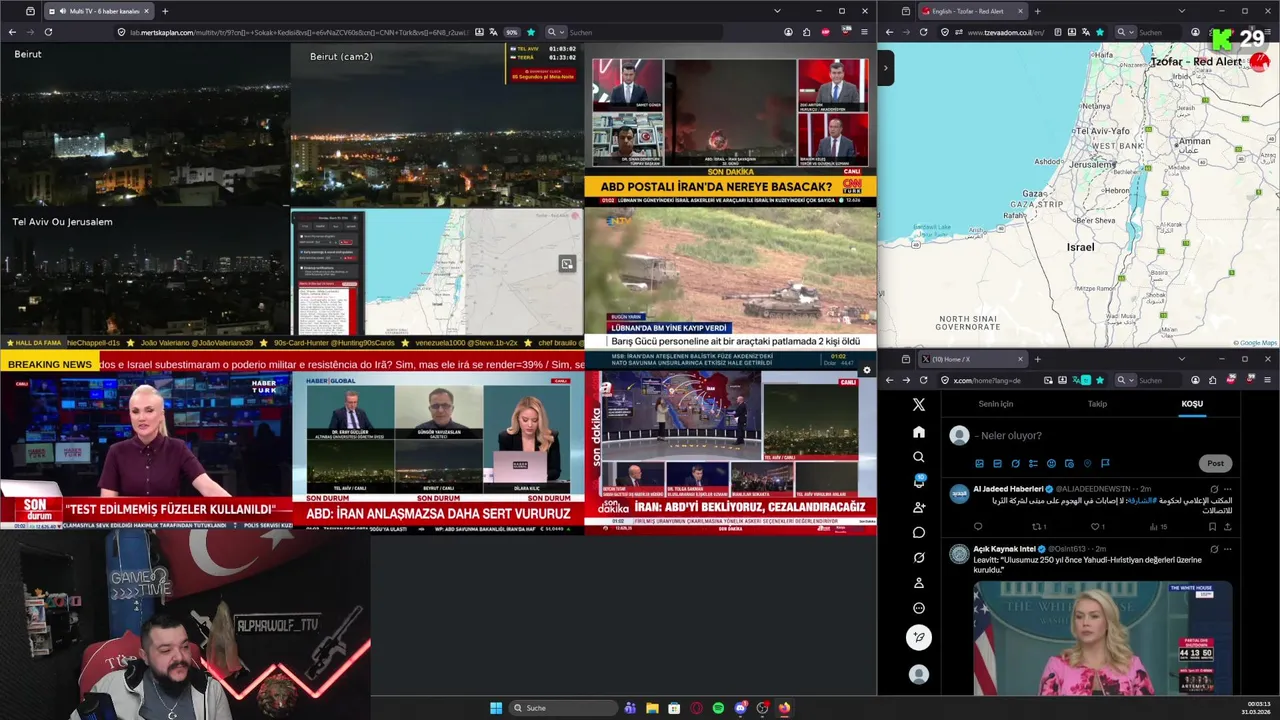Reply to Al Jadeed Haberleri post
Image resolution: width=1280 pixels, height=720 pixels.
tap(978, 527)
